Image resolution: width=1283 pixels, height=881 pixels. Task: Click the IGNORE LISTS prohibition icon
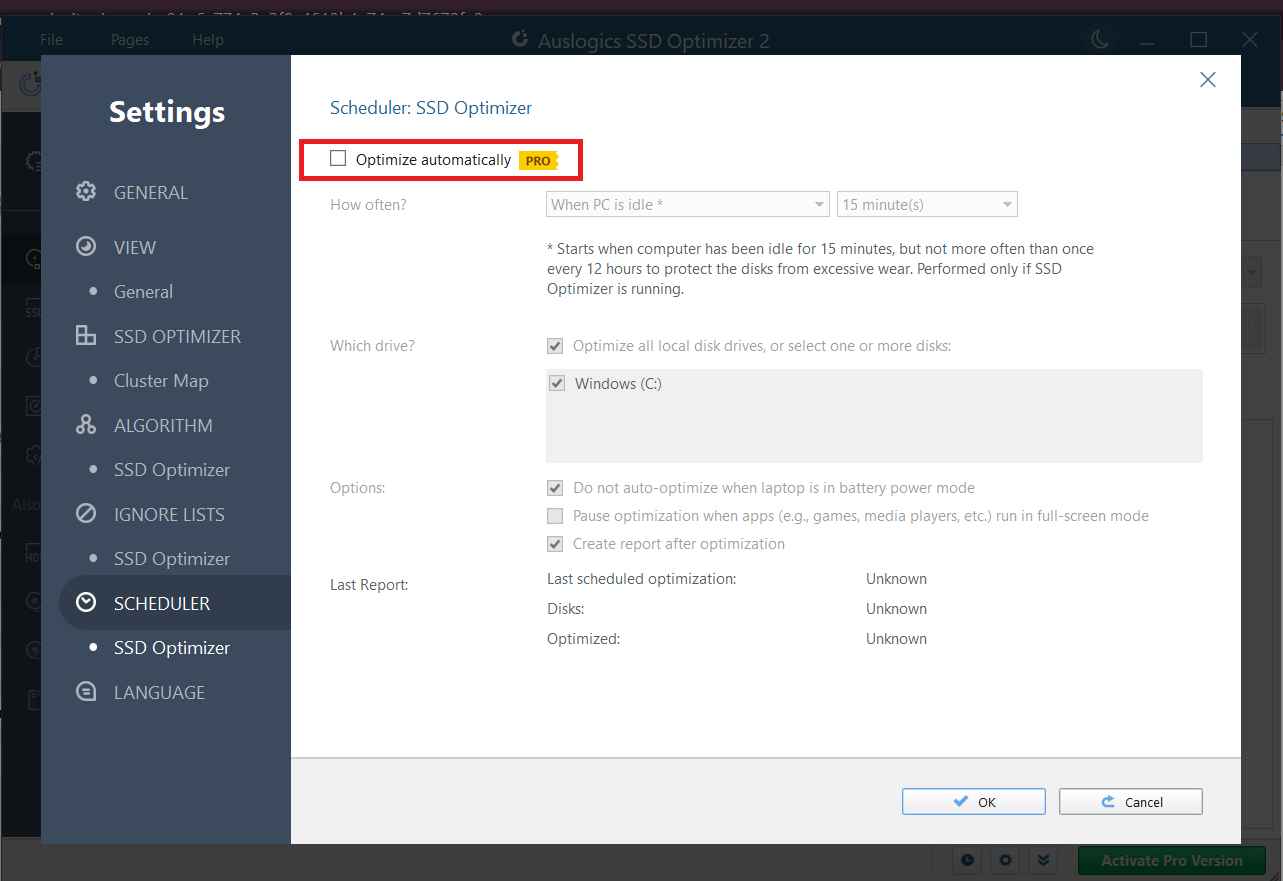point(86,513)
